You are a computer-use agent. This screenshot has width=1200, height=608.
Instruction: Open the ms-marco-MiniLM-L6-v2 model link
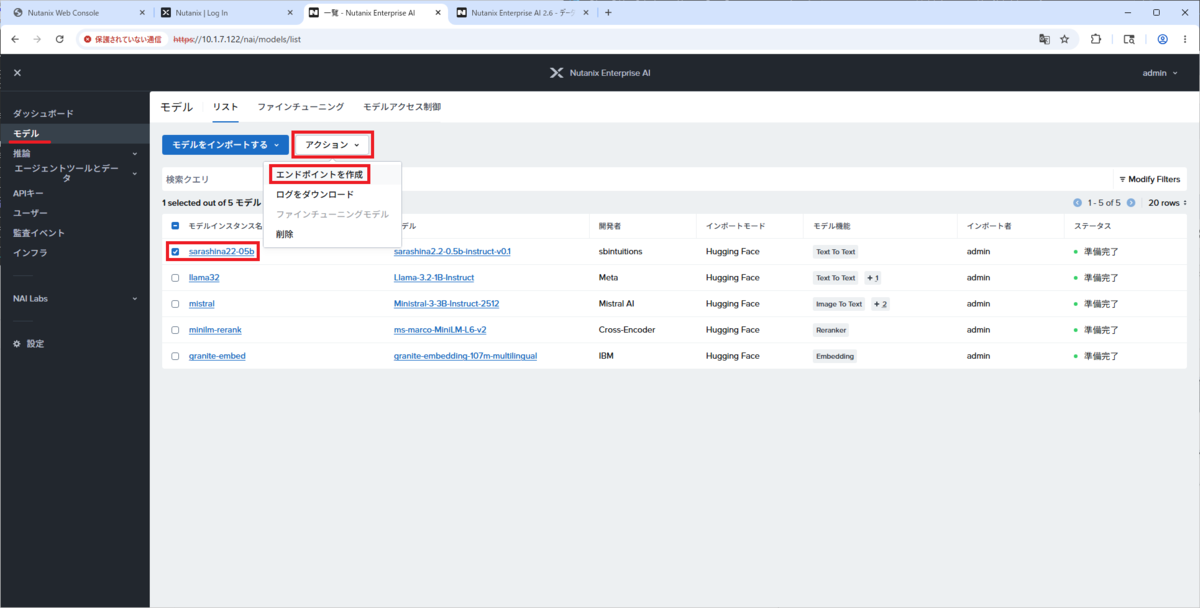coord(440,329)
